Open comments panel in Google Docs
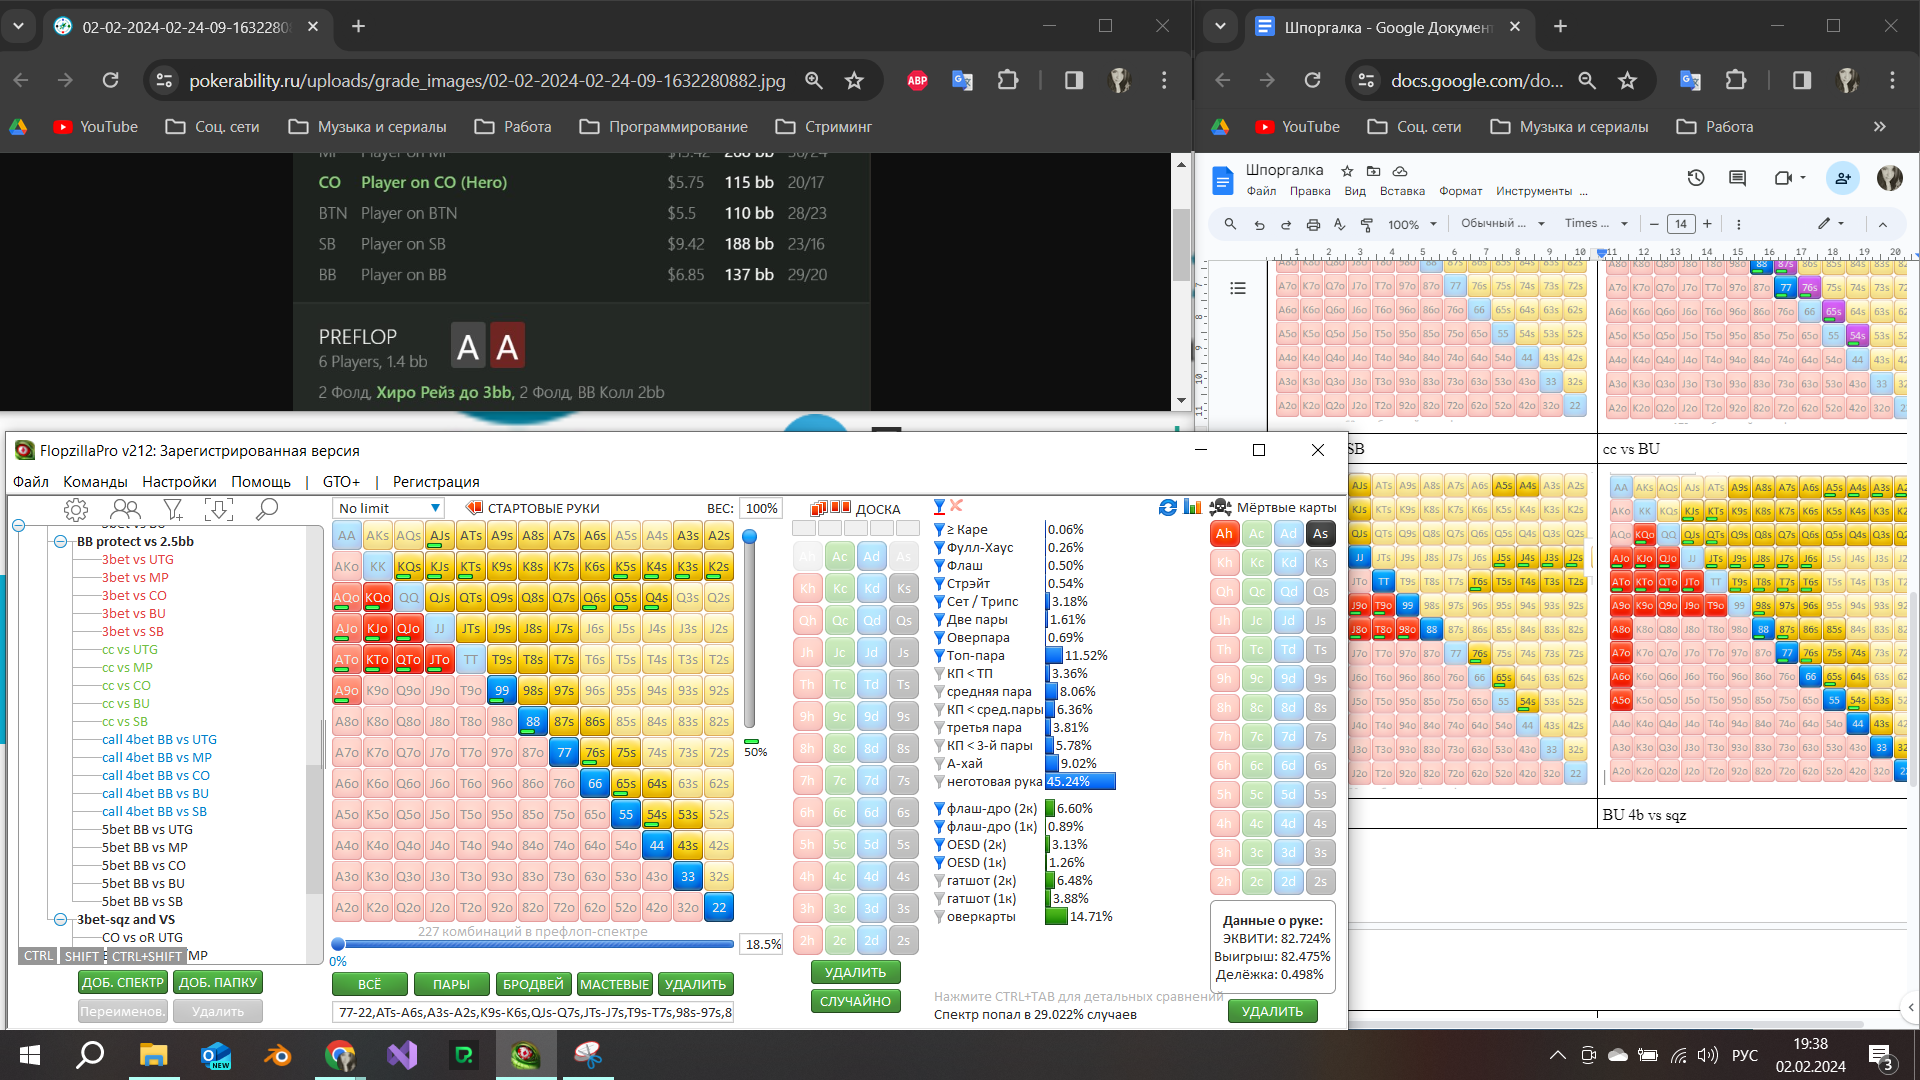 pyautogui.click(x=1737, y=178)
